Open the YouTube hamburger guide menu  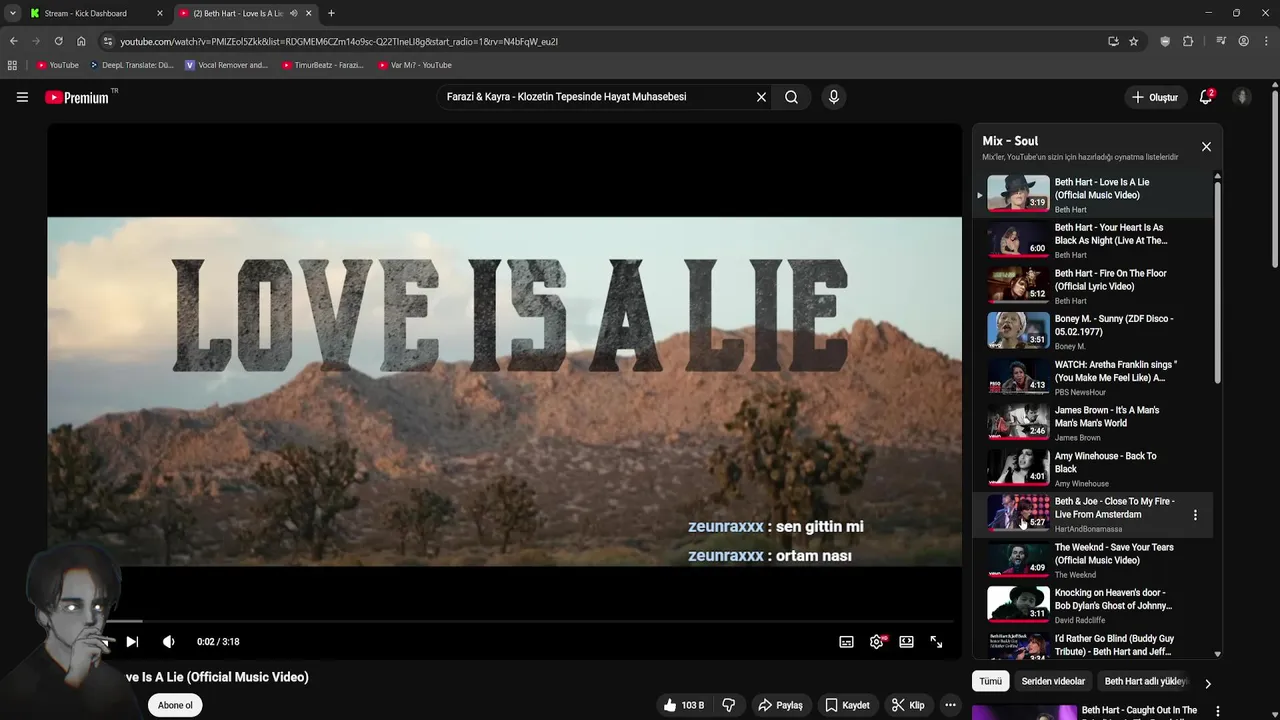22,97
